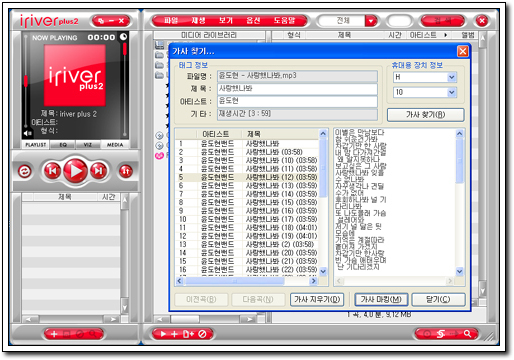
Task: Select result row 2 사랑했나봐 (03:58)
Action: point(247,152)
